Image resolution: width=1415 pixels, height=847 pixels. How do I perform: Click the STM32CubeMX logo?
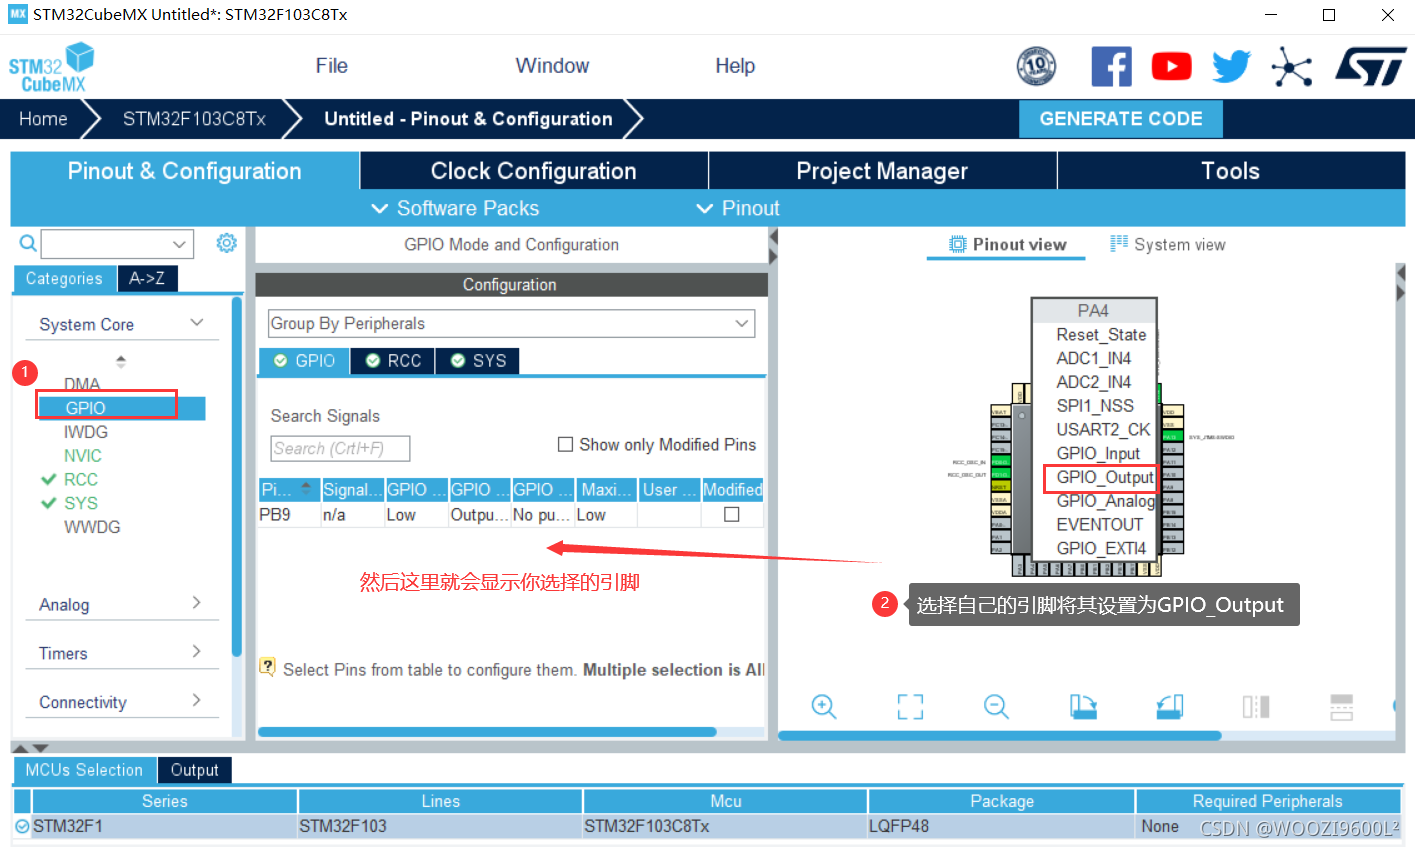(x=52, y=68)
